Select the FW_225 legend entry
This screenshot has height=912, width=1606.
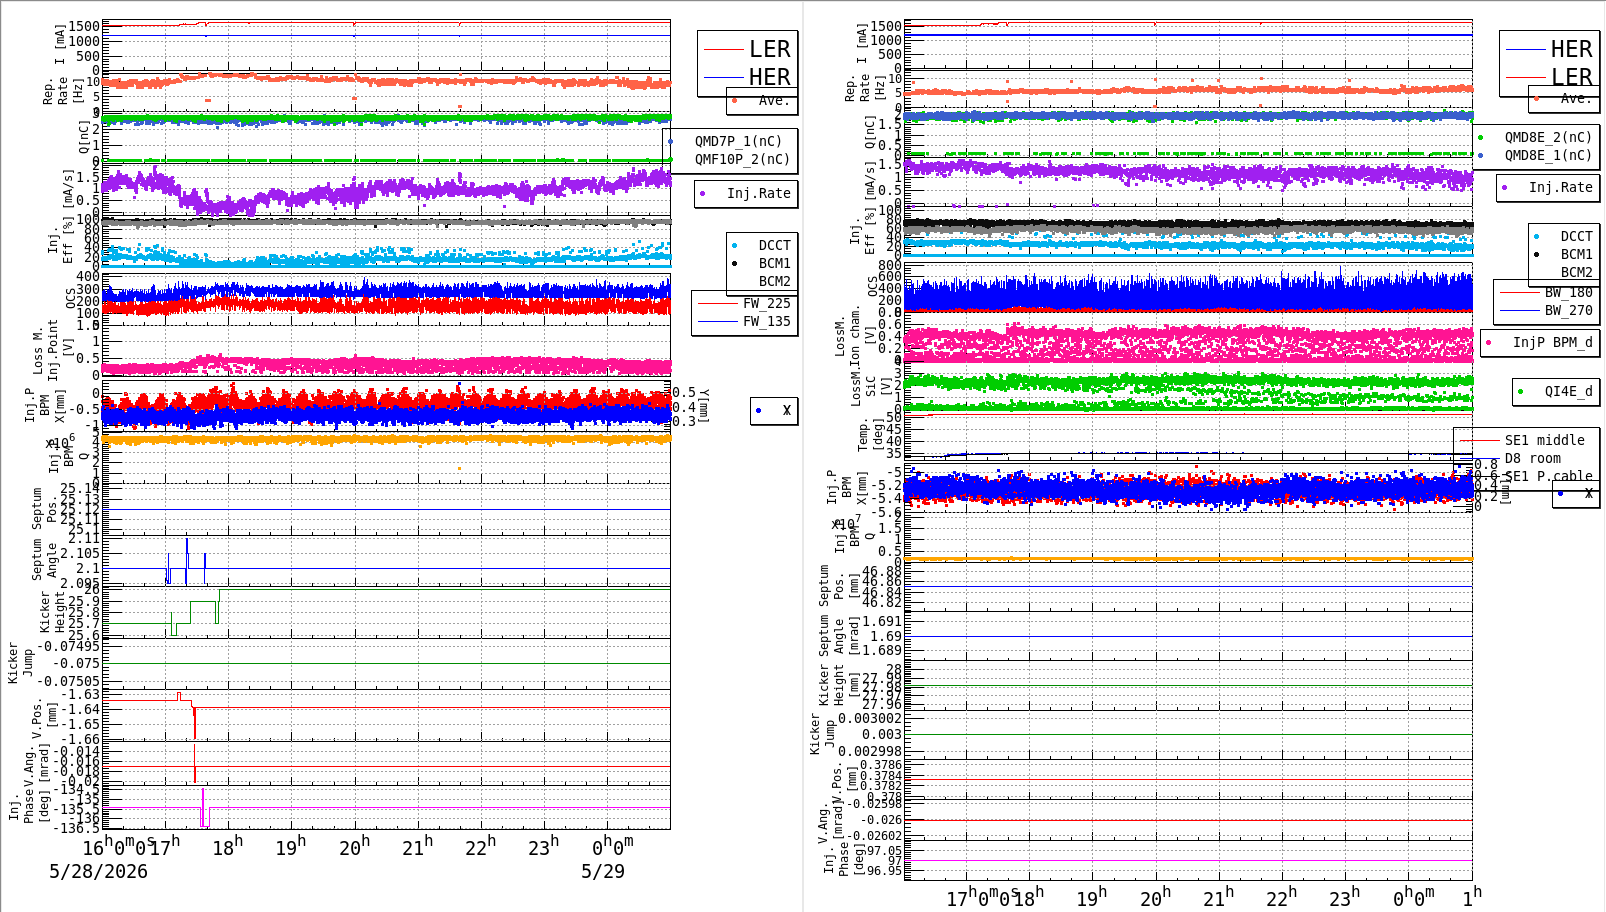point(766,303)
